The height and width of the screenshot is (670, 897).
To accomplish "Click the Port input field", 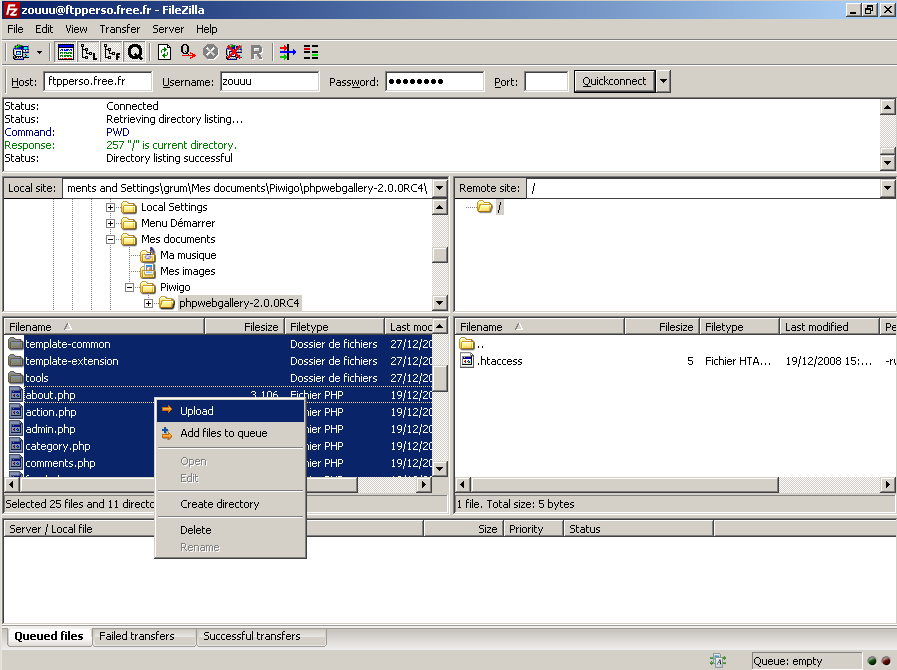I will coord(546,81).
